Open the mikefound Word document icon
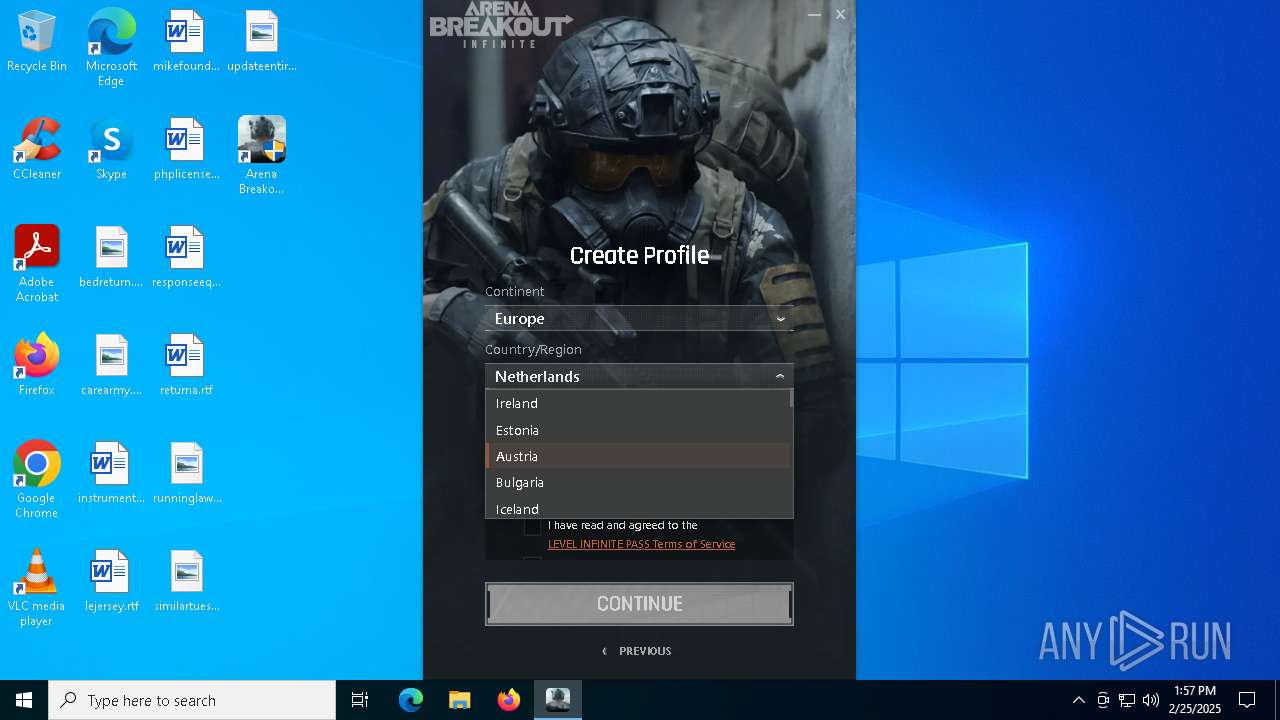This screenshot has width=1280, height=720. click(x=186, y=41)
